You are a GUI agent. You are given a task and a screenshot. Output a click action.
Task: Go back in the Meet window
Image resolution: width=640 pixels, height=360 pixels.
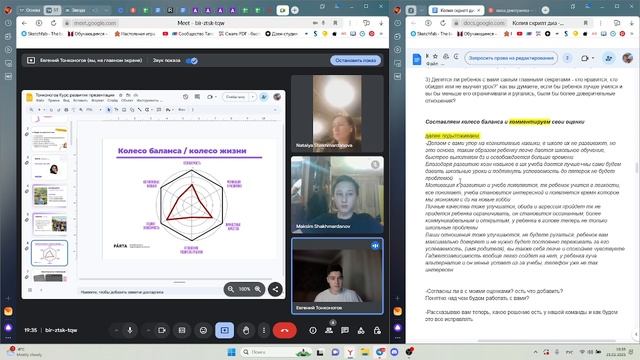tap(24, 23)
